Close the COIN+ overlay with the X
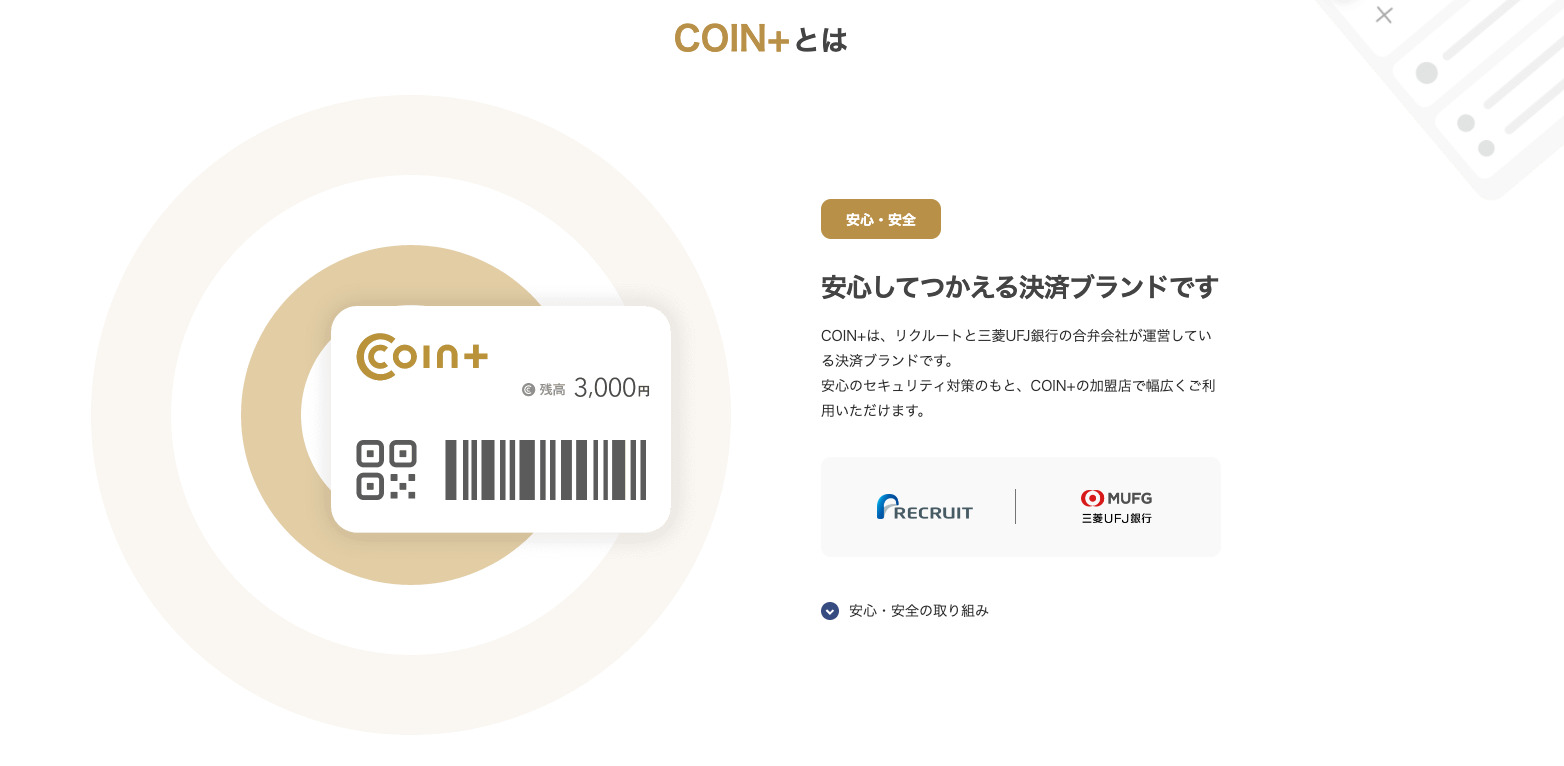The image size is (1564, 766). click(x=1384, y=15)
